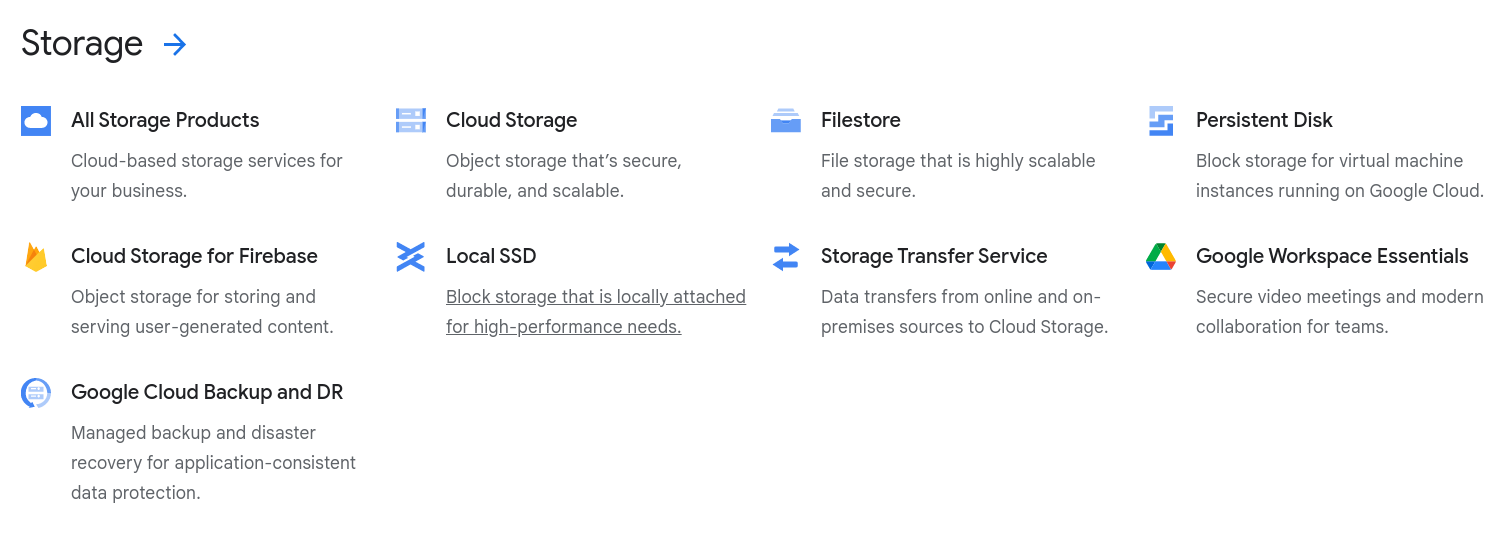
Task: Open the Storage Transfer Service title
Action: coord(934,256)
